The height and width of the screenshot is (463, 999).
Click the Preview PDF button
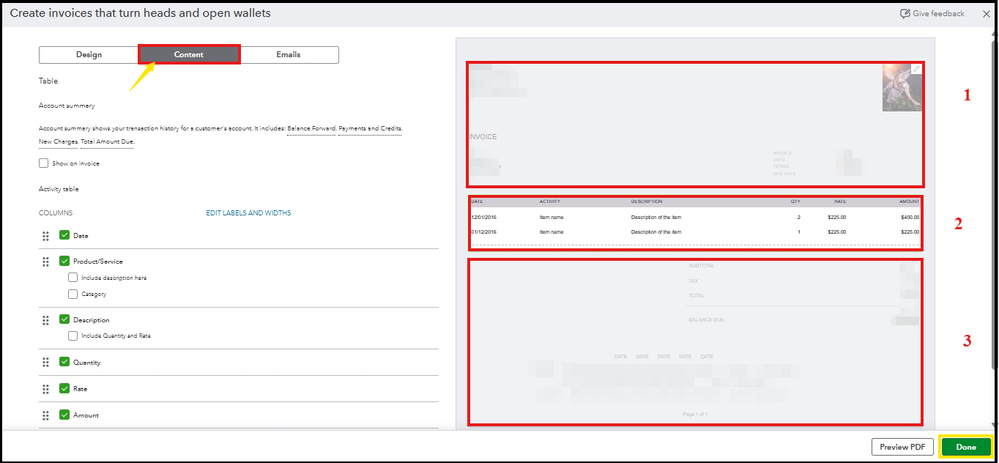[x=903, y=447]
